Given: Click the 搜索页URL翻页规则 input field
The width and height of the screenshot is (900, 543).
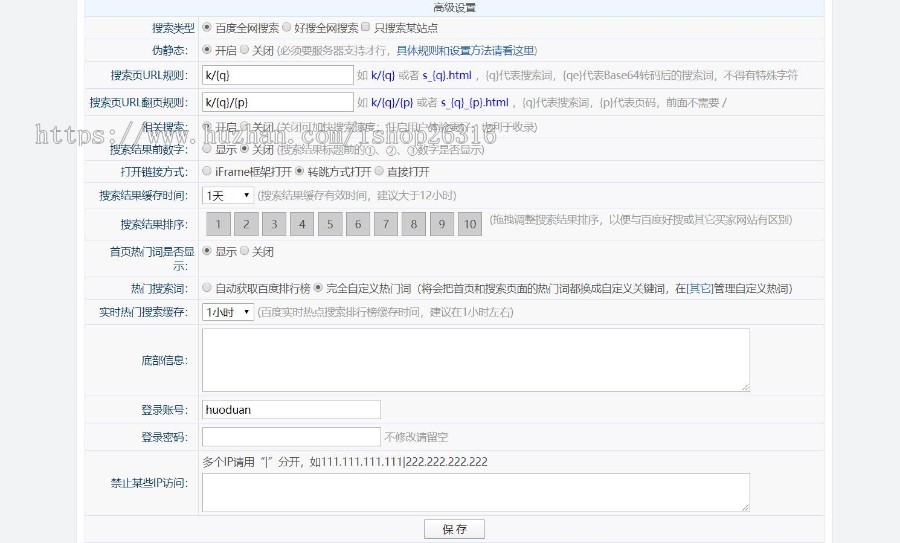Looking at the screenshot, I should pos(278,102).
